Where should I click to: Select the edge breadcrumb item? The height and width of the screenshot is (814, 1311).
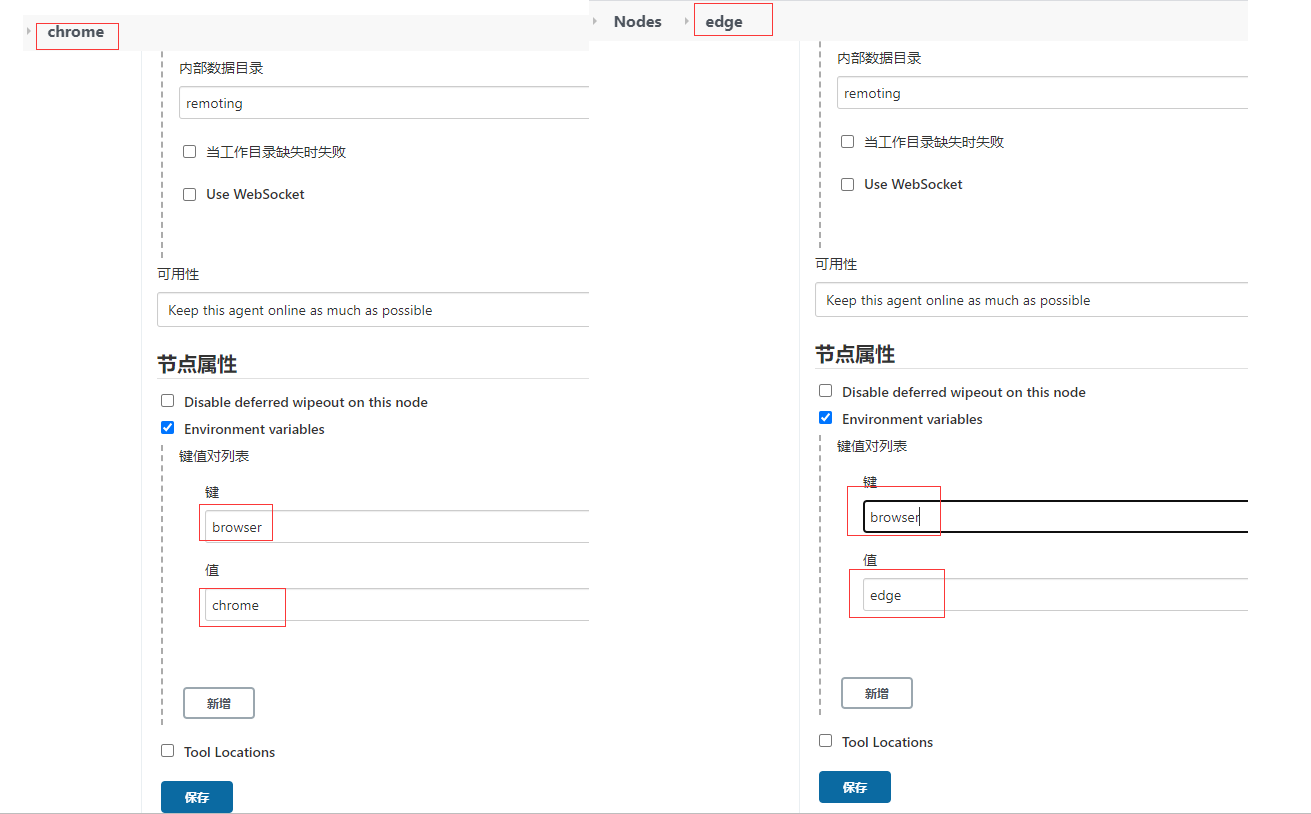click(724, 22)
